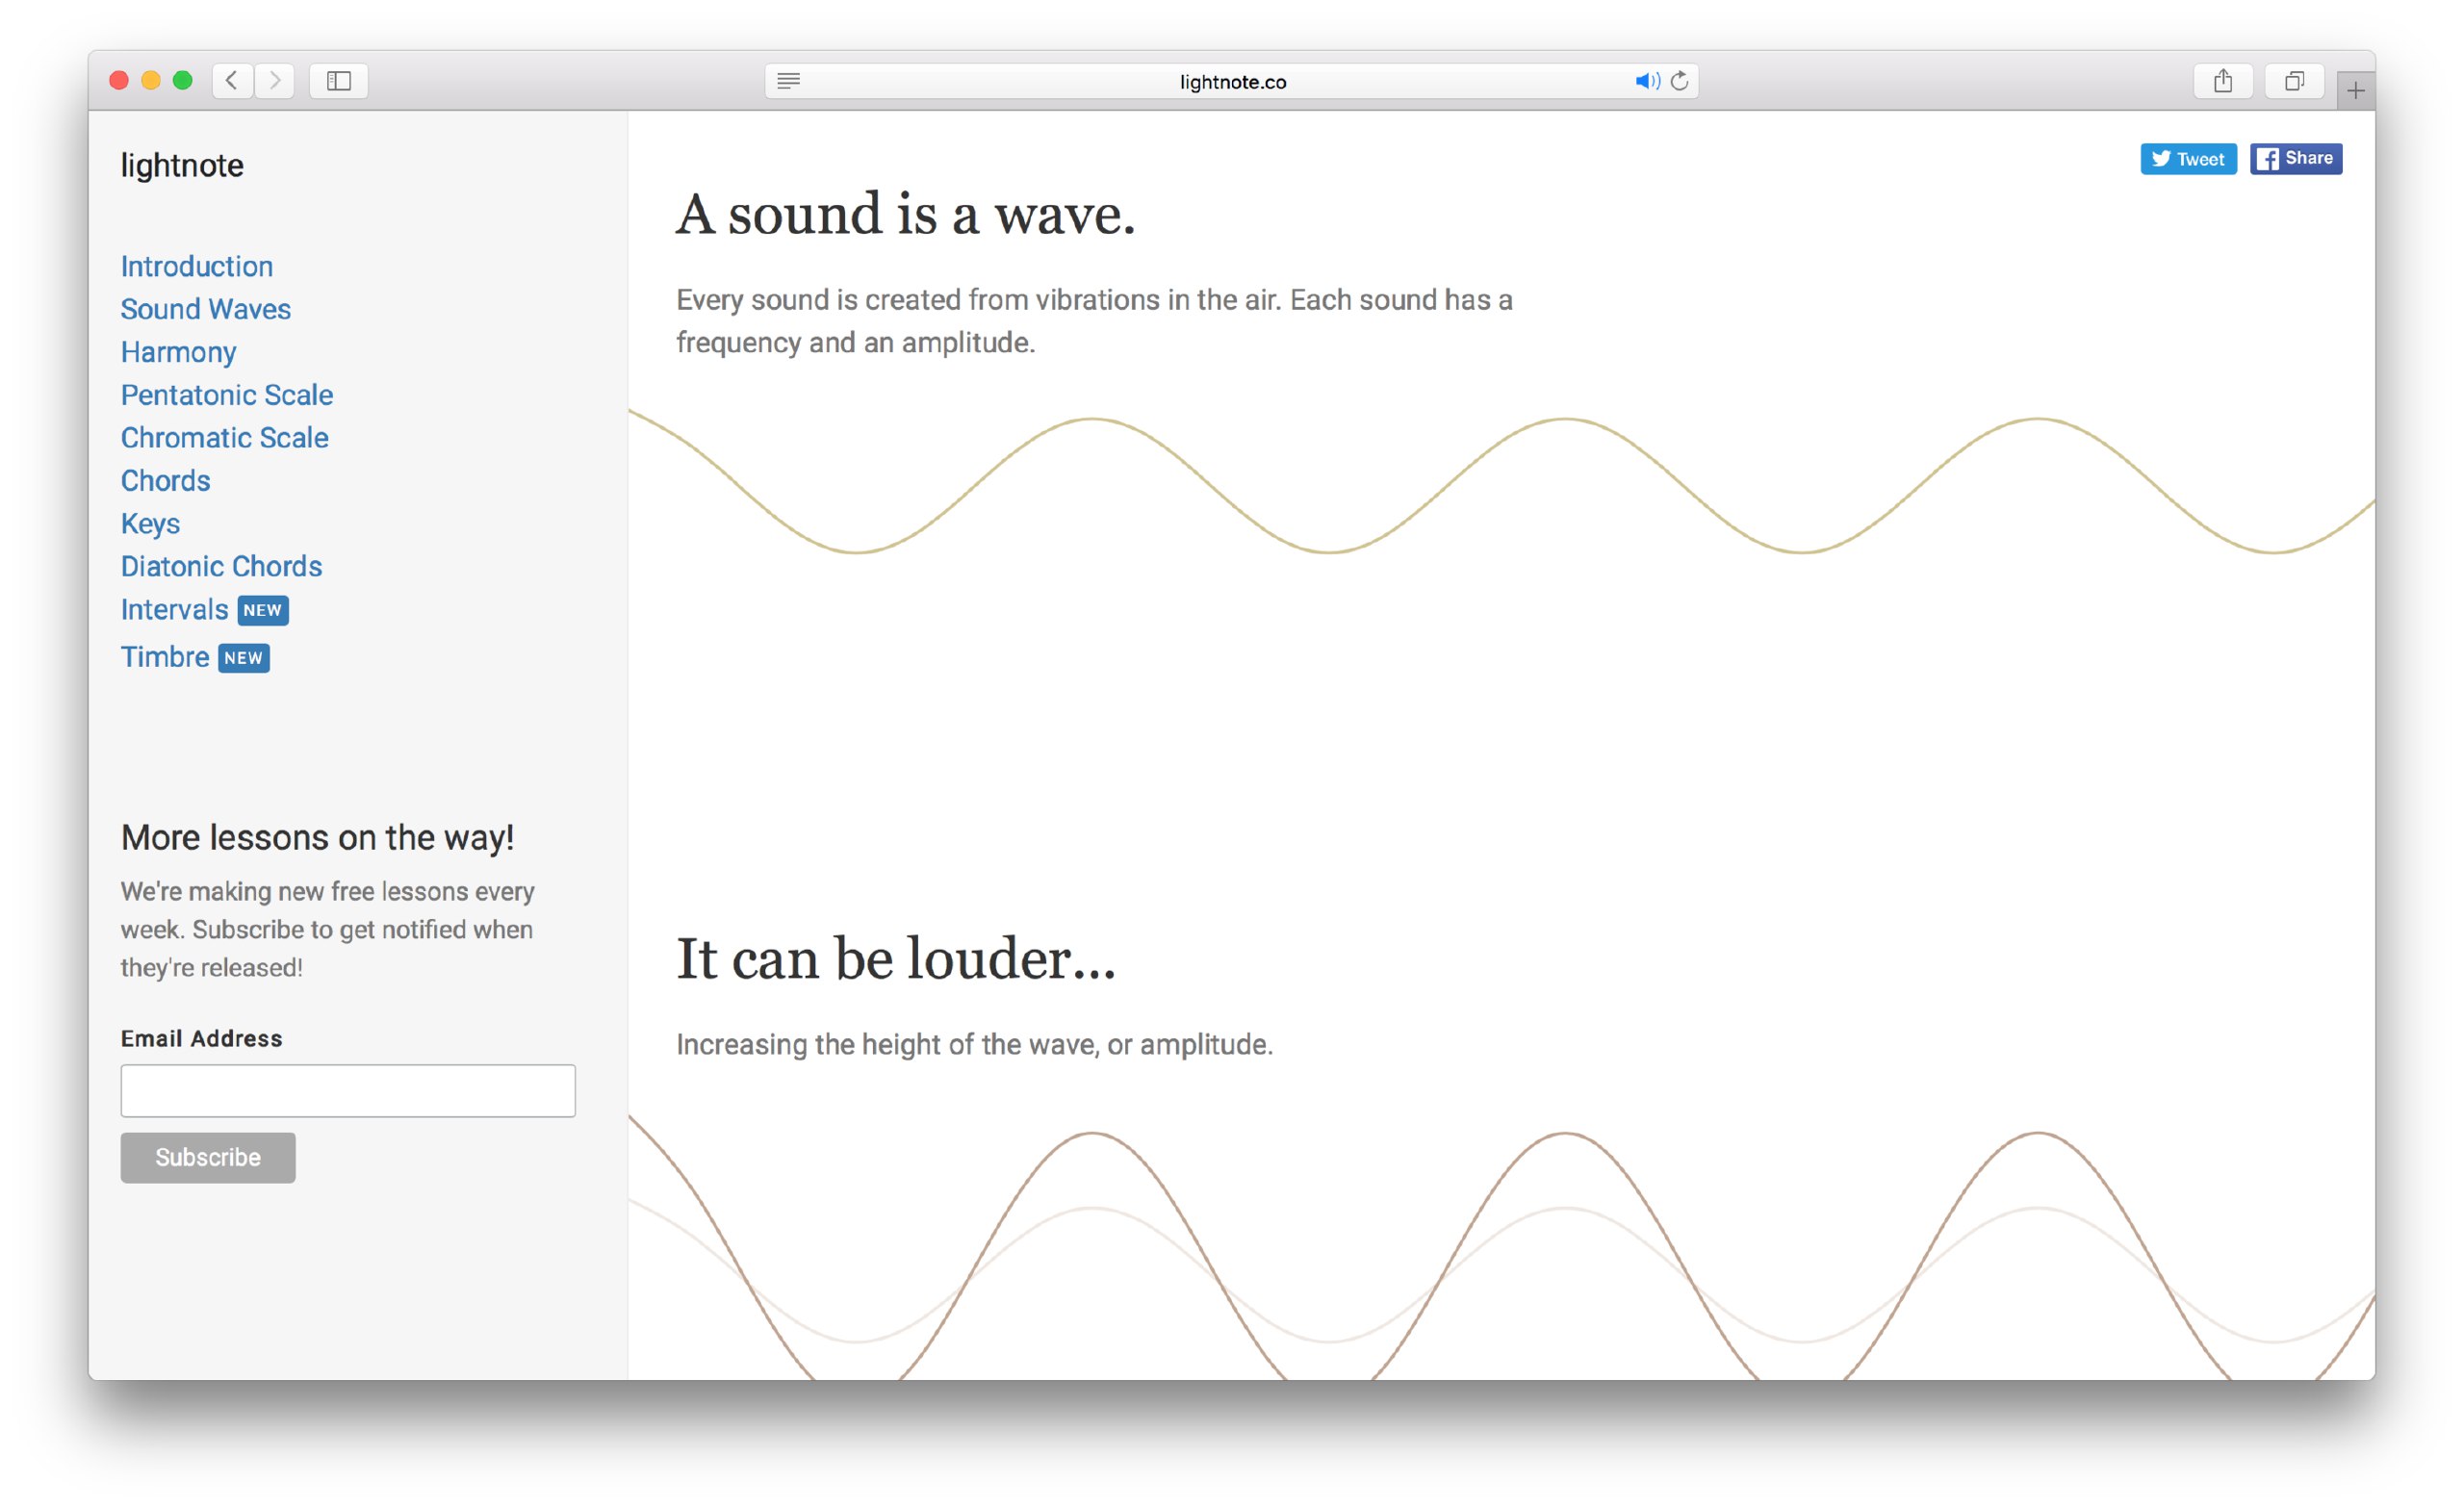Reload the lightnote.co page
This screenshot has height=1507, width=2464.
tap(1680, 81)
